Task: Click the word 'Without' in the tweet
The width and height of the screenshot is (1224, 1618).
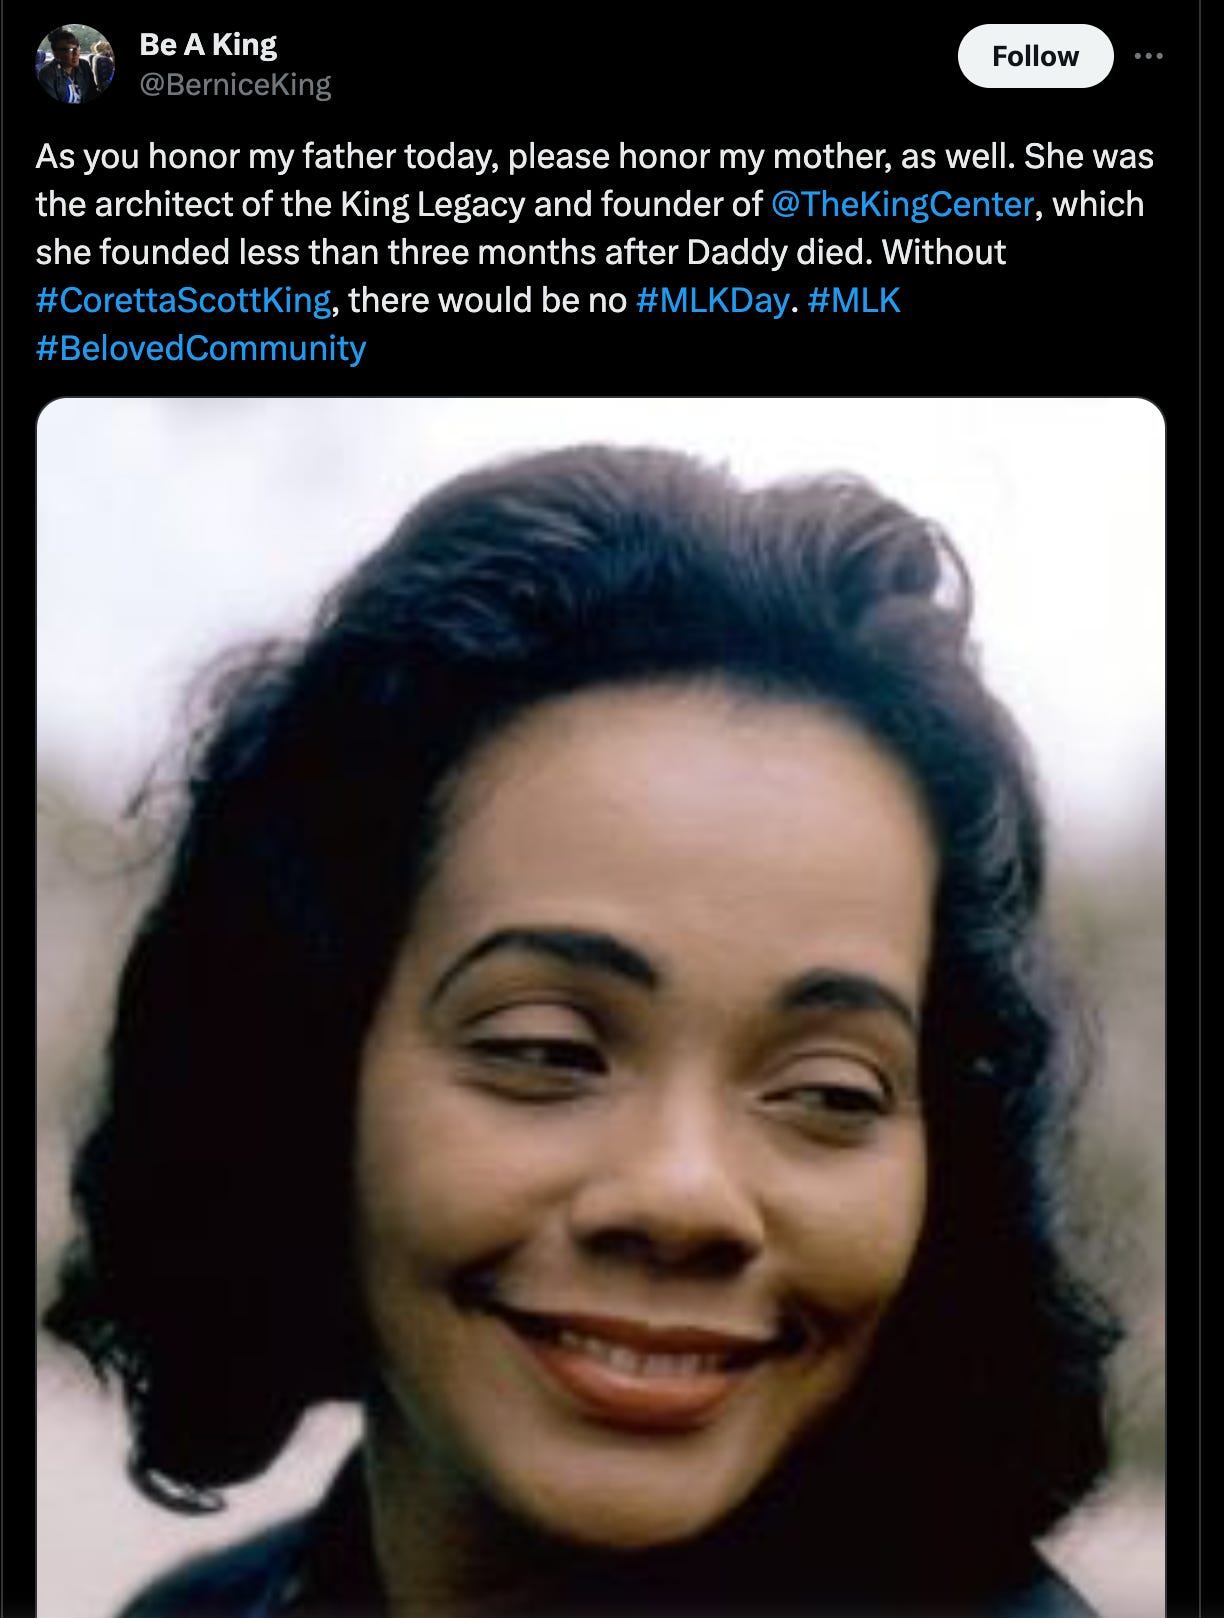Action: pyautogui.click(x=944, y=252)
